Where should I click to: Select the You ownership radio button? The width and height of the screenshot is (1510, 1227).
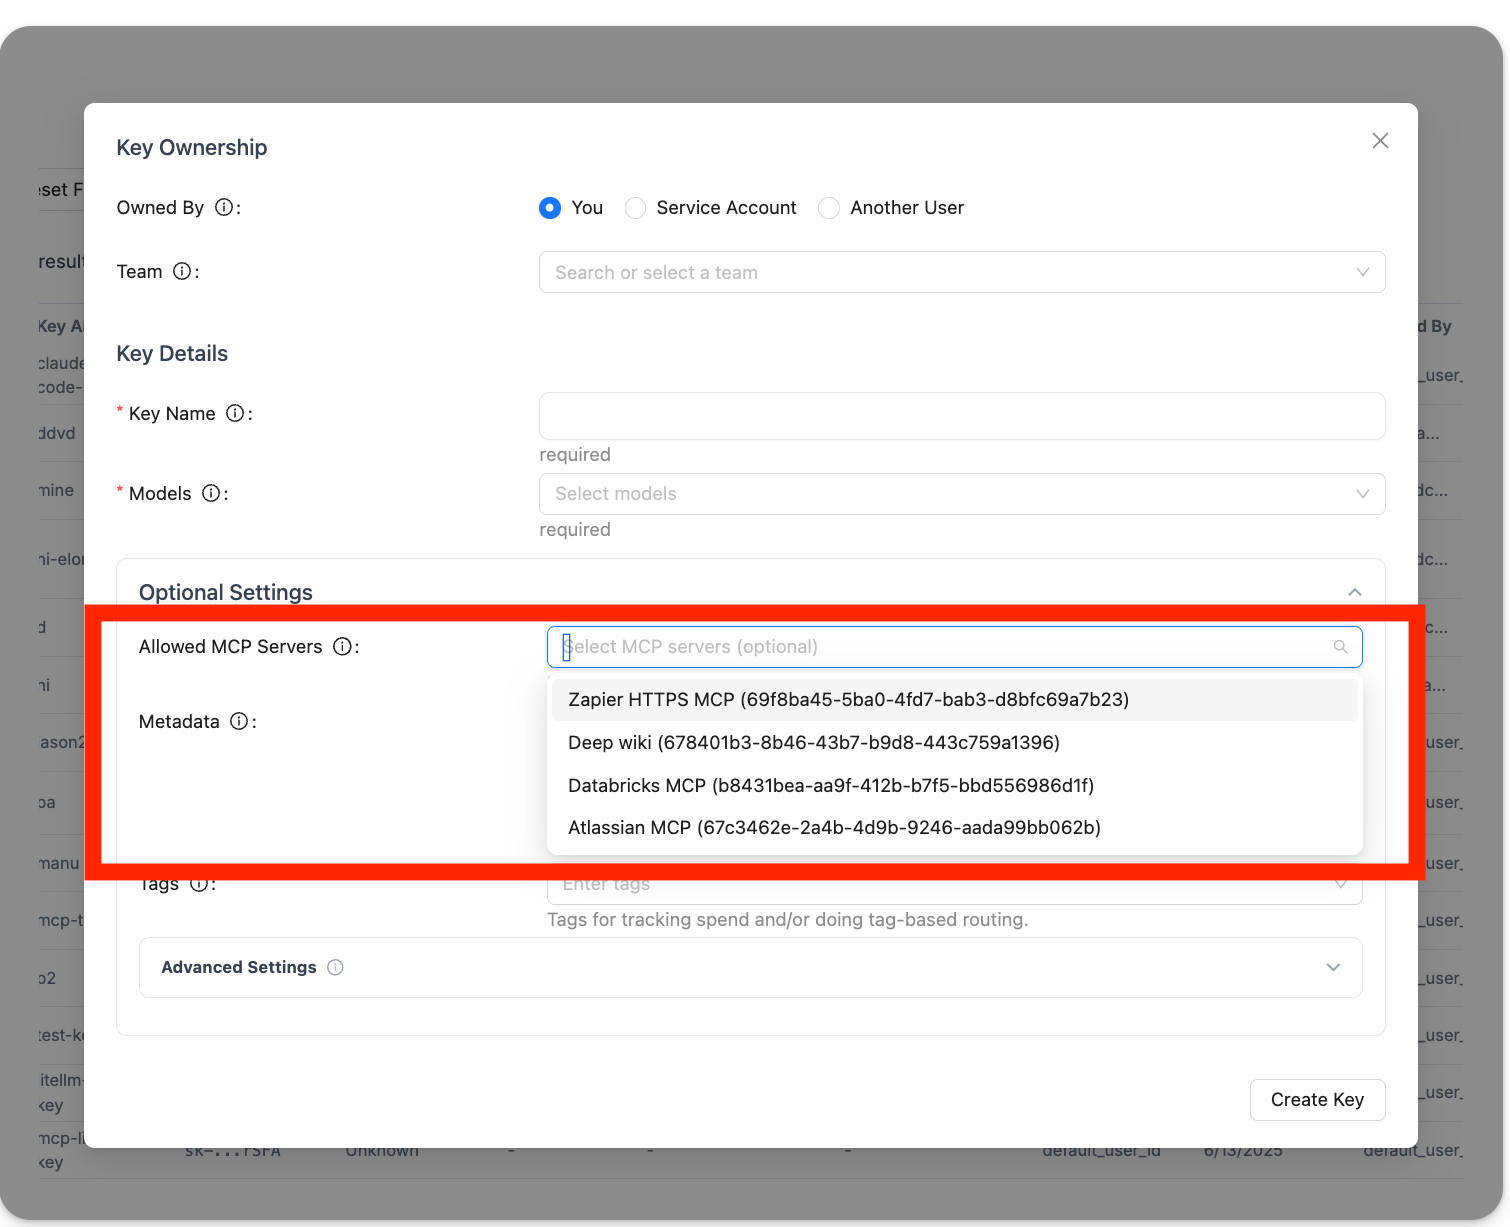[550, 208]
